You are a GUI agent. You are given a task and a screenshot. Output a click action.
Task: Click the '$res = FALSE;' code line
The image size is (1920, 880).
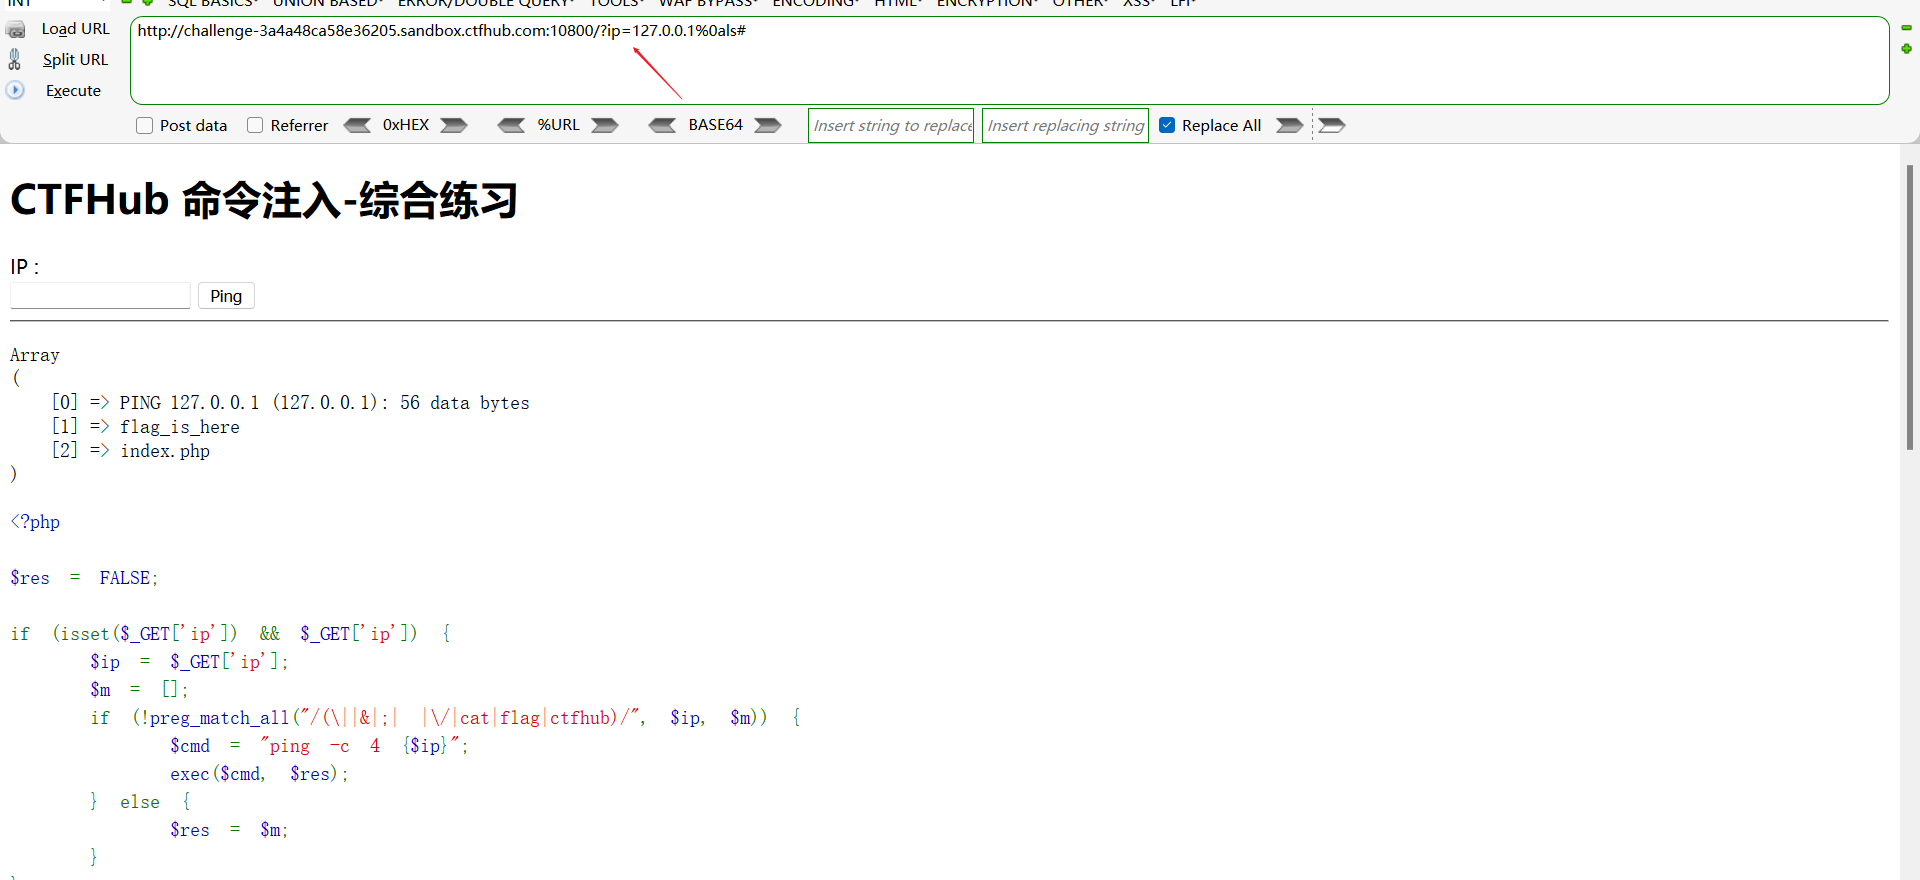(x=84, y=578)
